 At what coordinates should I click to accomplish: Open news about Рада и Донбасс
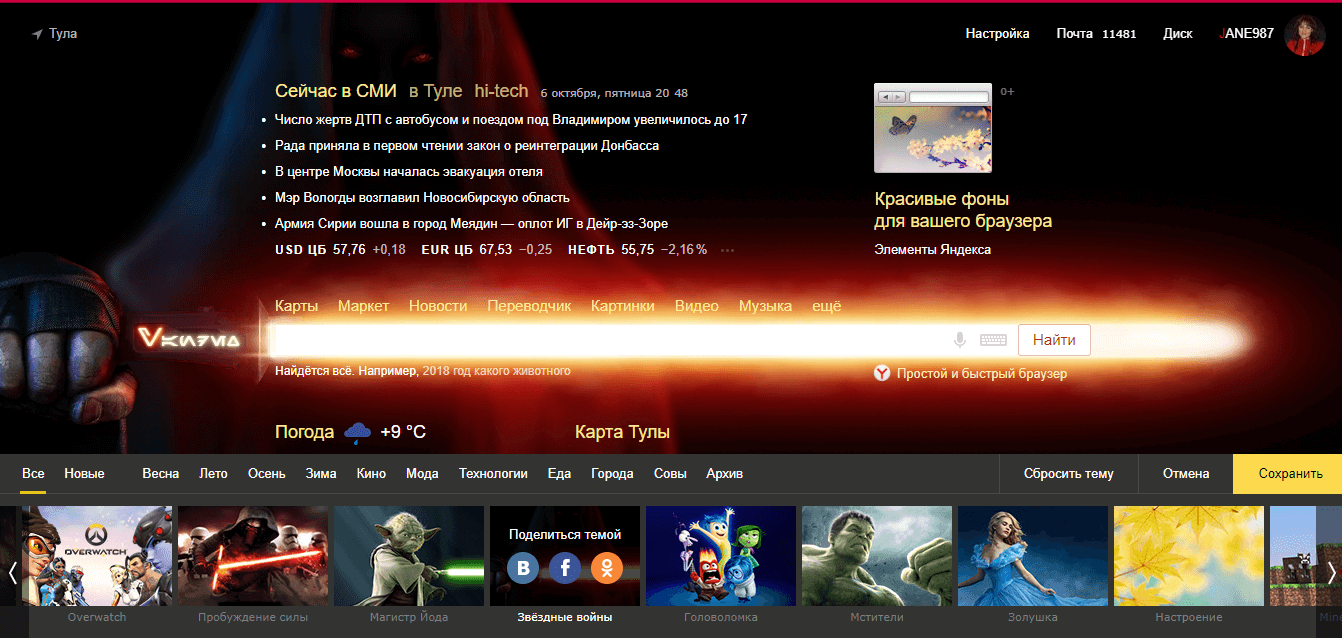467,146
